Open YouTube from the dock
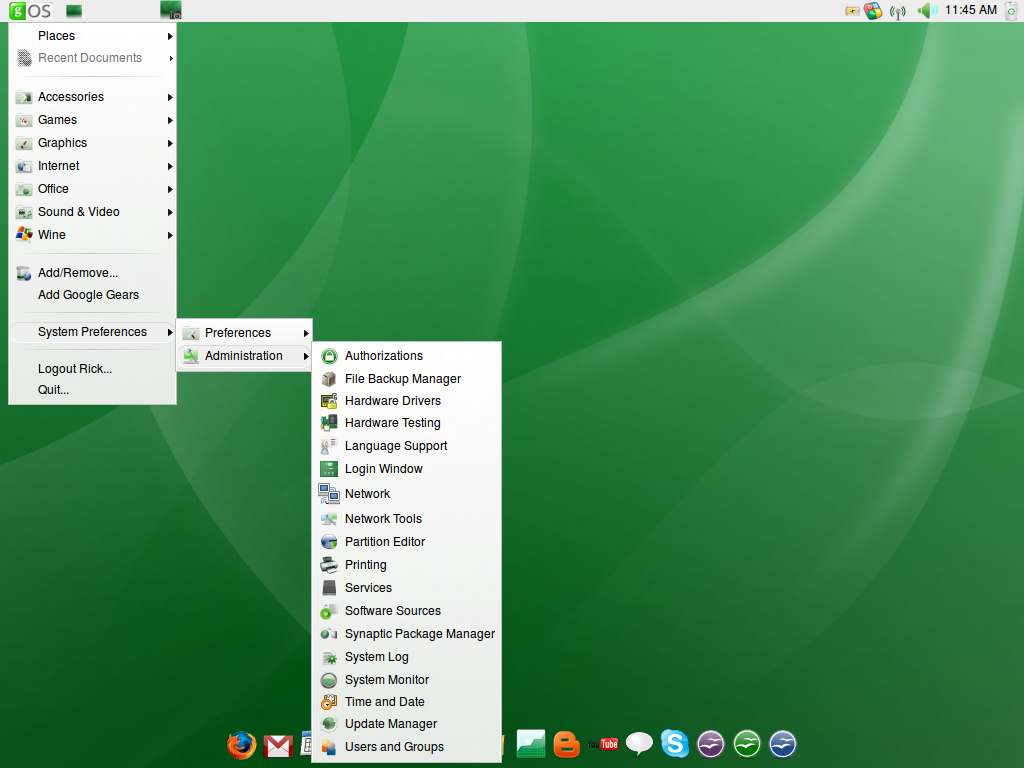The height and width of the screenshot is (768, 1024). coord(603,744)
